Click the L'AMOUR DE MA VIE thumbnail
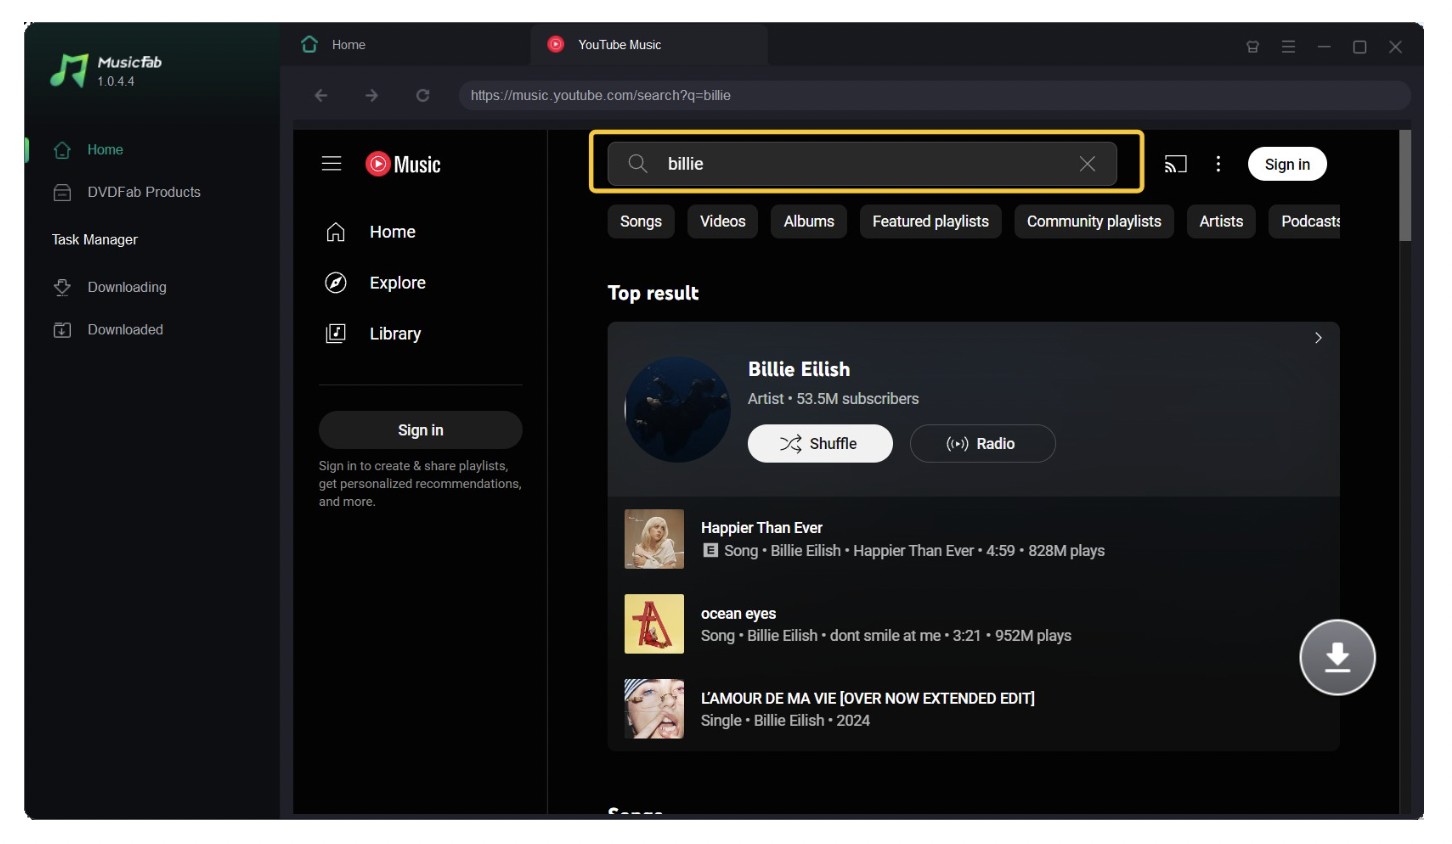The image size is (1452, 844). 654,709
